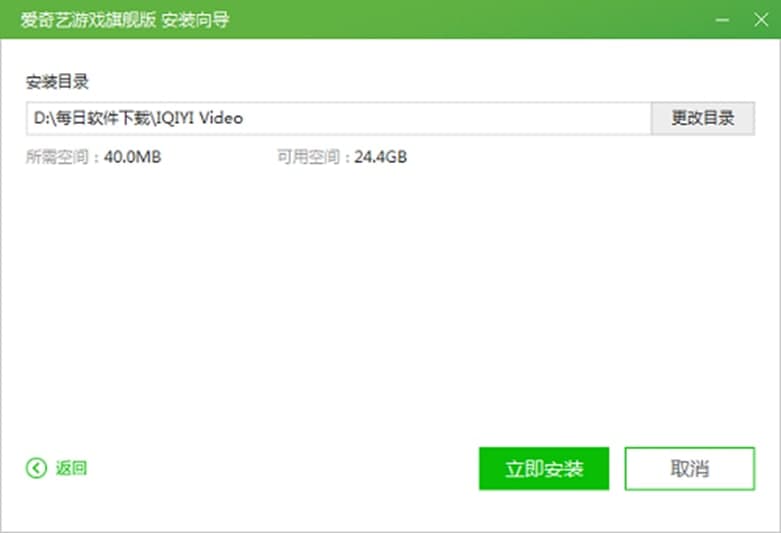The image size is (781, 533).
Task: Open directory chooser via 更改目录
Action: 703,119
